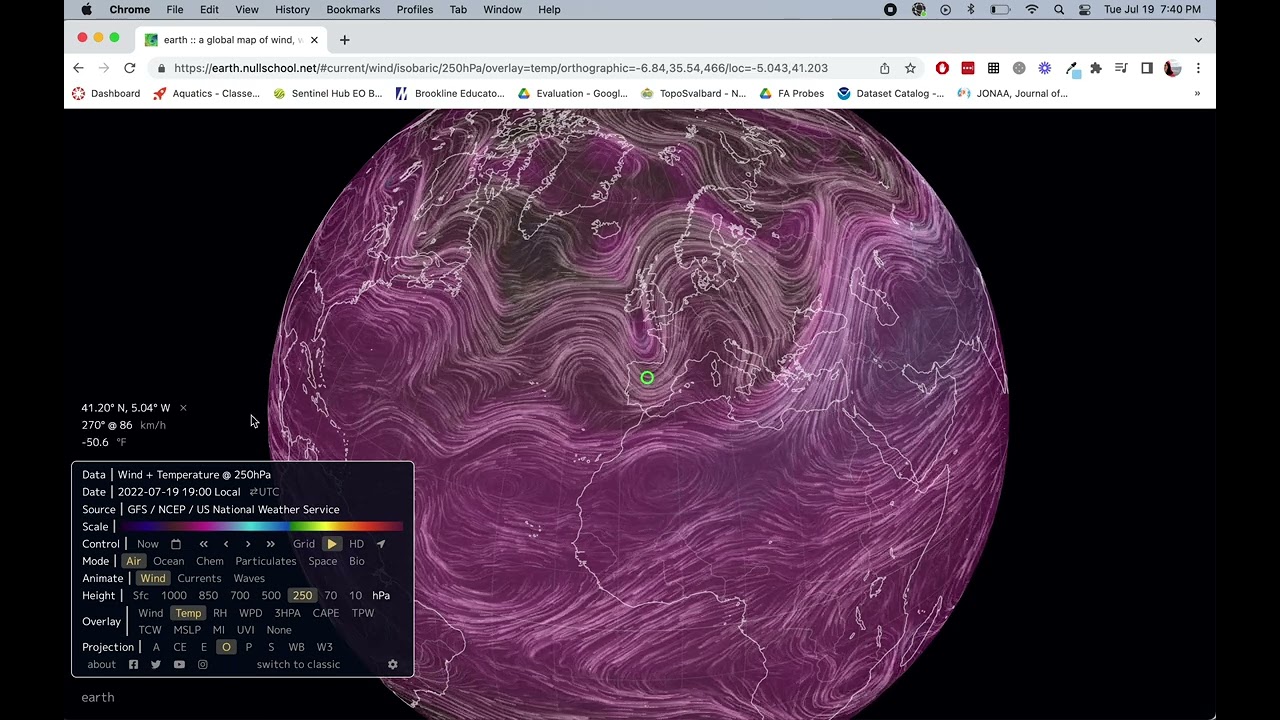Toggle the animation play button
This screenshot has width=1280, height=720.
click(332, 544)
